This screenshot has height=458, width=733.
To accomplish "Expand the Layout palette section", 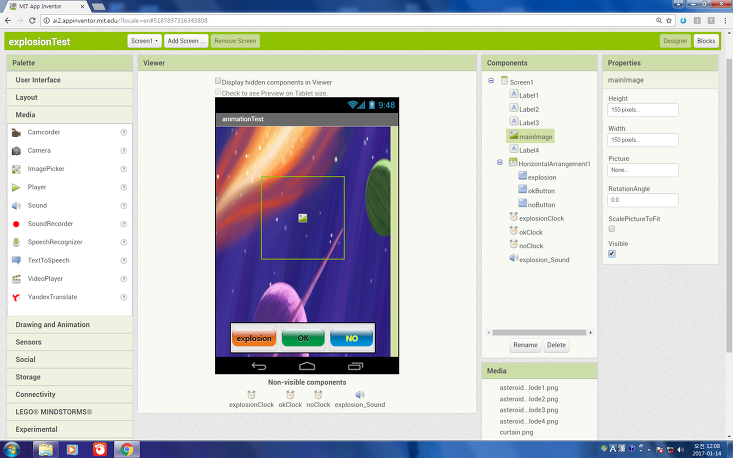I will point(70,97).
